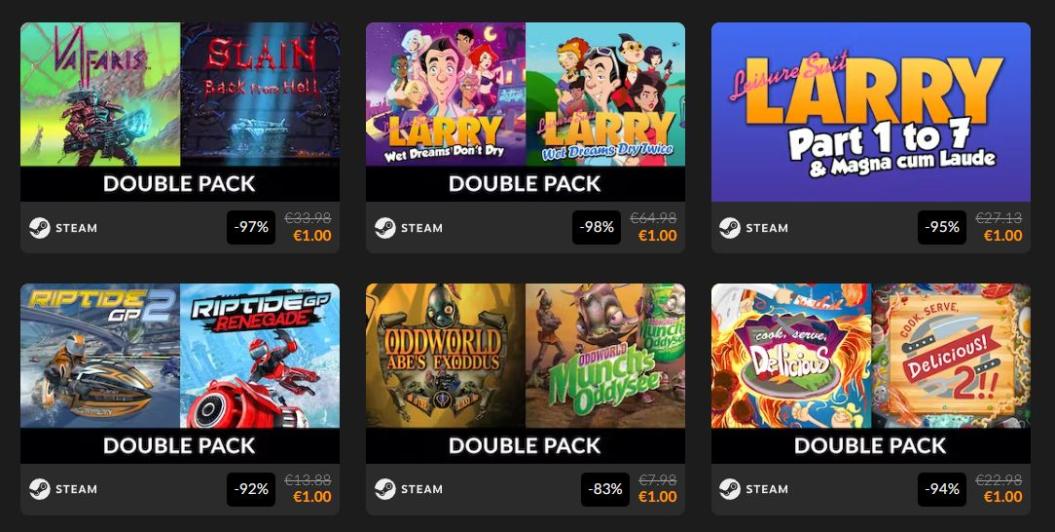
Task: Select Larry Wet Dreams Dry Twice artwork
Action: point(606,94)
